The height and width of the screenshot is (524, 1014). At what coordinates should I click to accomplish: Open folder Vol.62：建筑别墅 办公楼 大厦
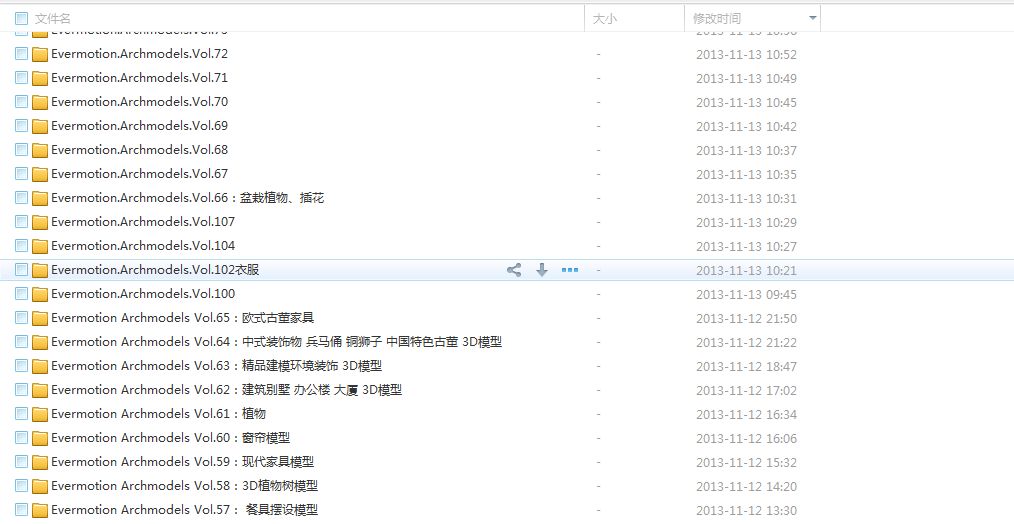click(x=226, y=389)
